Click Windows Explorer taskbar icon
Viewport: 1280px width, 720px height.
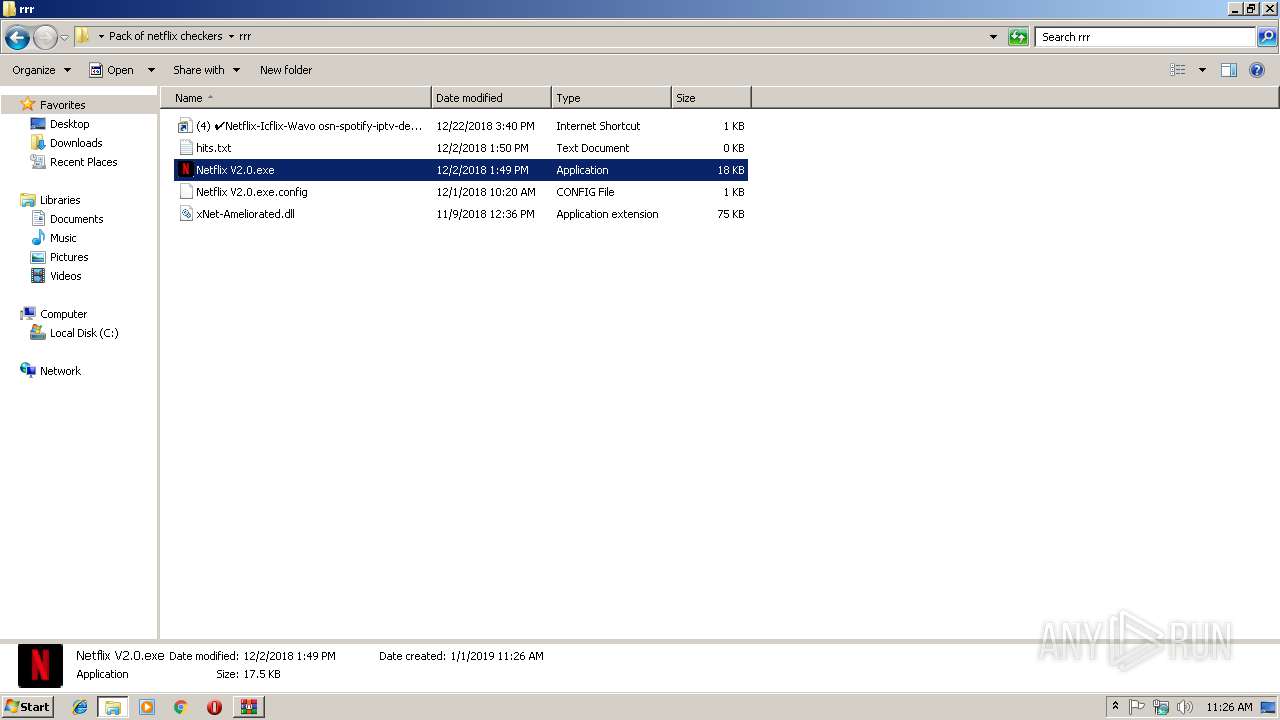pyautogui.click(x=113, y=707)
